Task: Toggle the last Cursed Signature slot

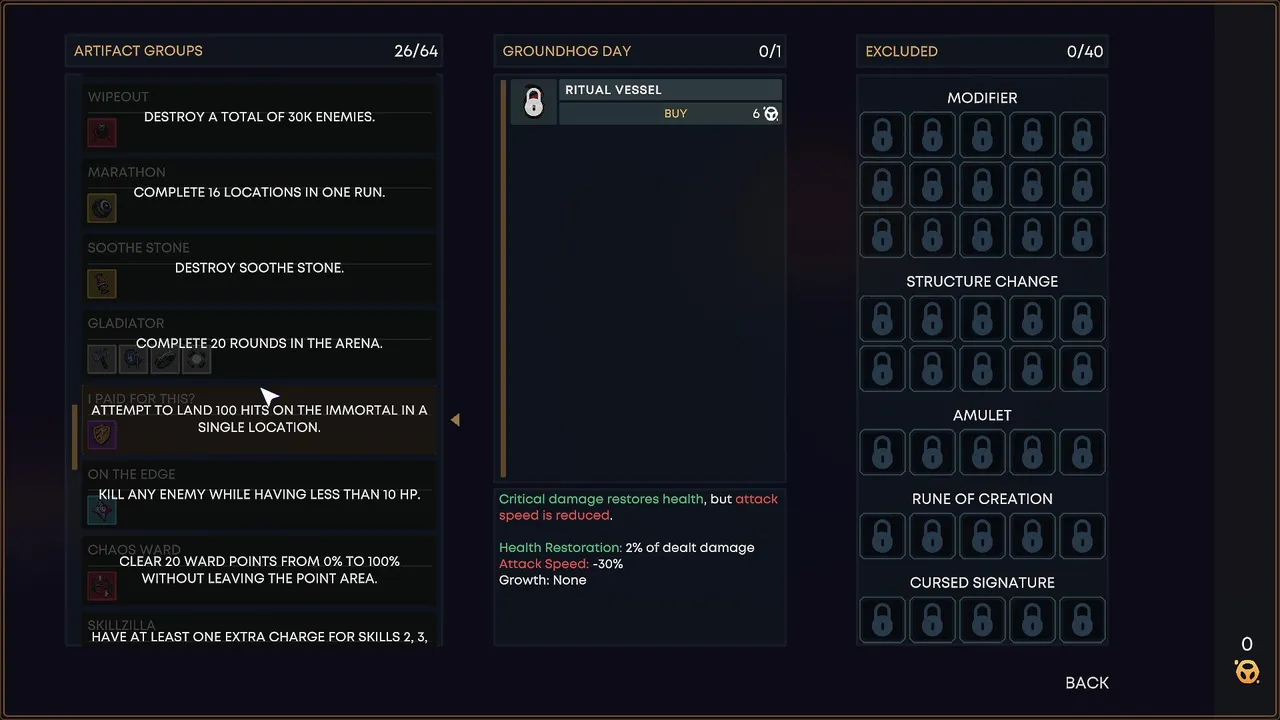Action: coord(1082,619)
